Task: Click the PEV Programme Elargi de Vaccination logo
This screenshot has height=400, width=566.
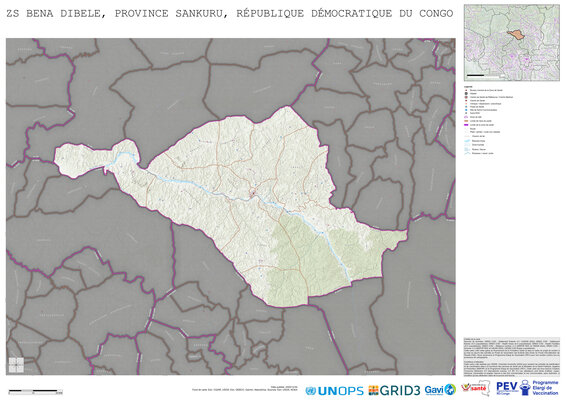Action: 527,388
